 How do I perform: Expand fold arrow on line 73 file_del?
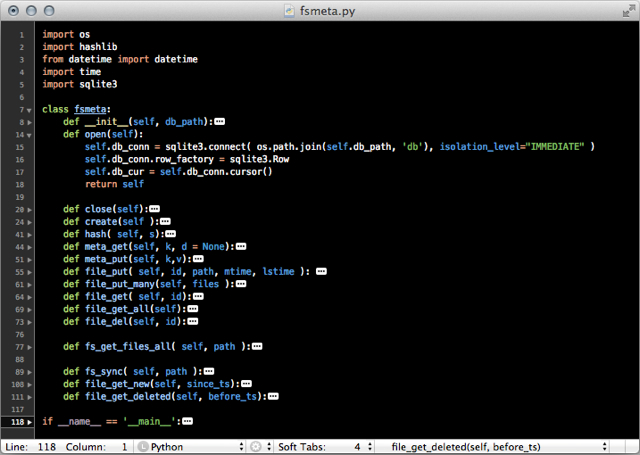(29, 322)
